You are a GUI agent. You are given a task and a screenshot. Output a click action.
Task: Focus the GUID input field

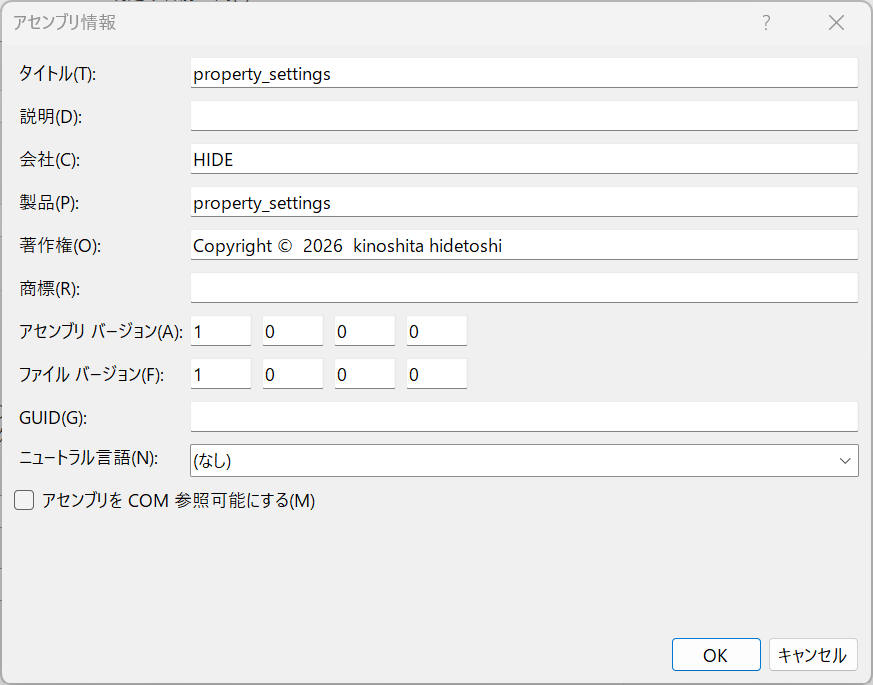[524, 417]
